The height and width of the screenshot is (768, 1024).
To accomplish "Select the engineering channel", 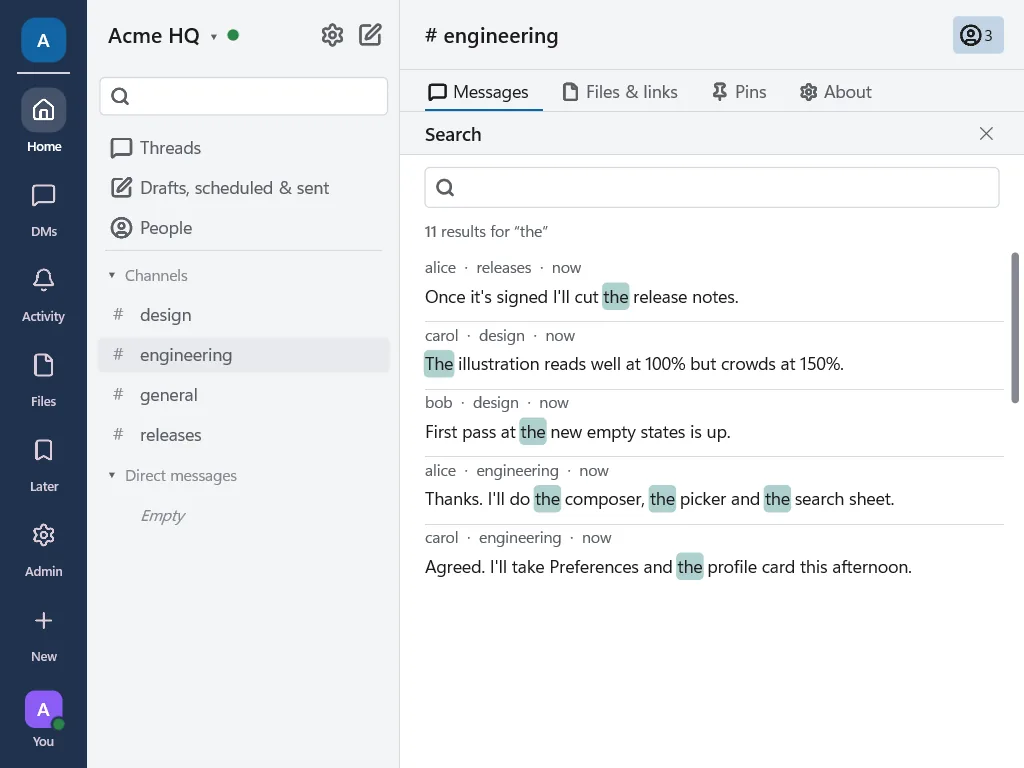I will (x=244, y=355).
